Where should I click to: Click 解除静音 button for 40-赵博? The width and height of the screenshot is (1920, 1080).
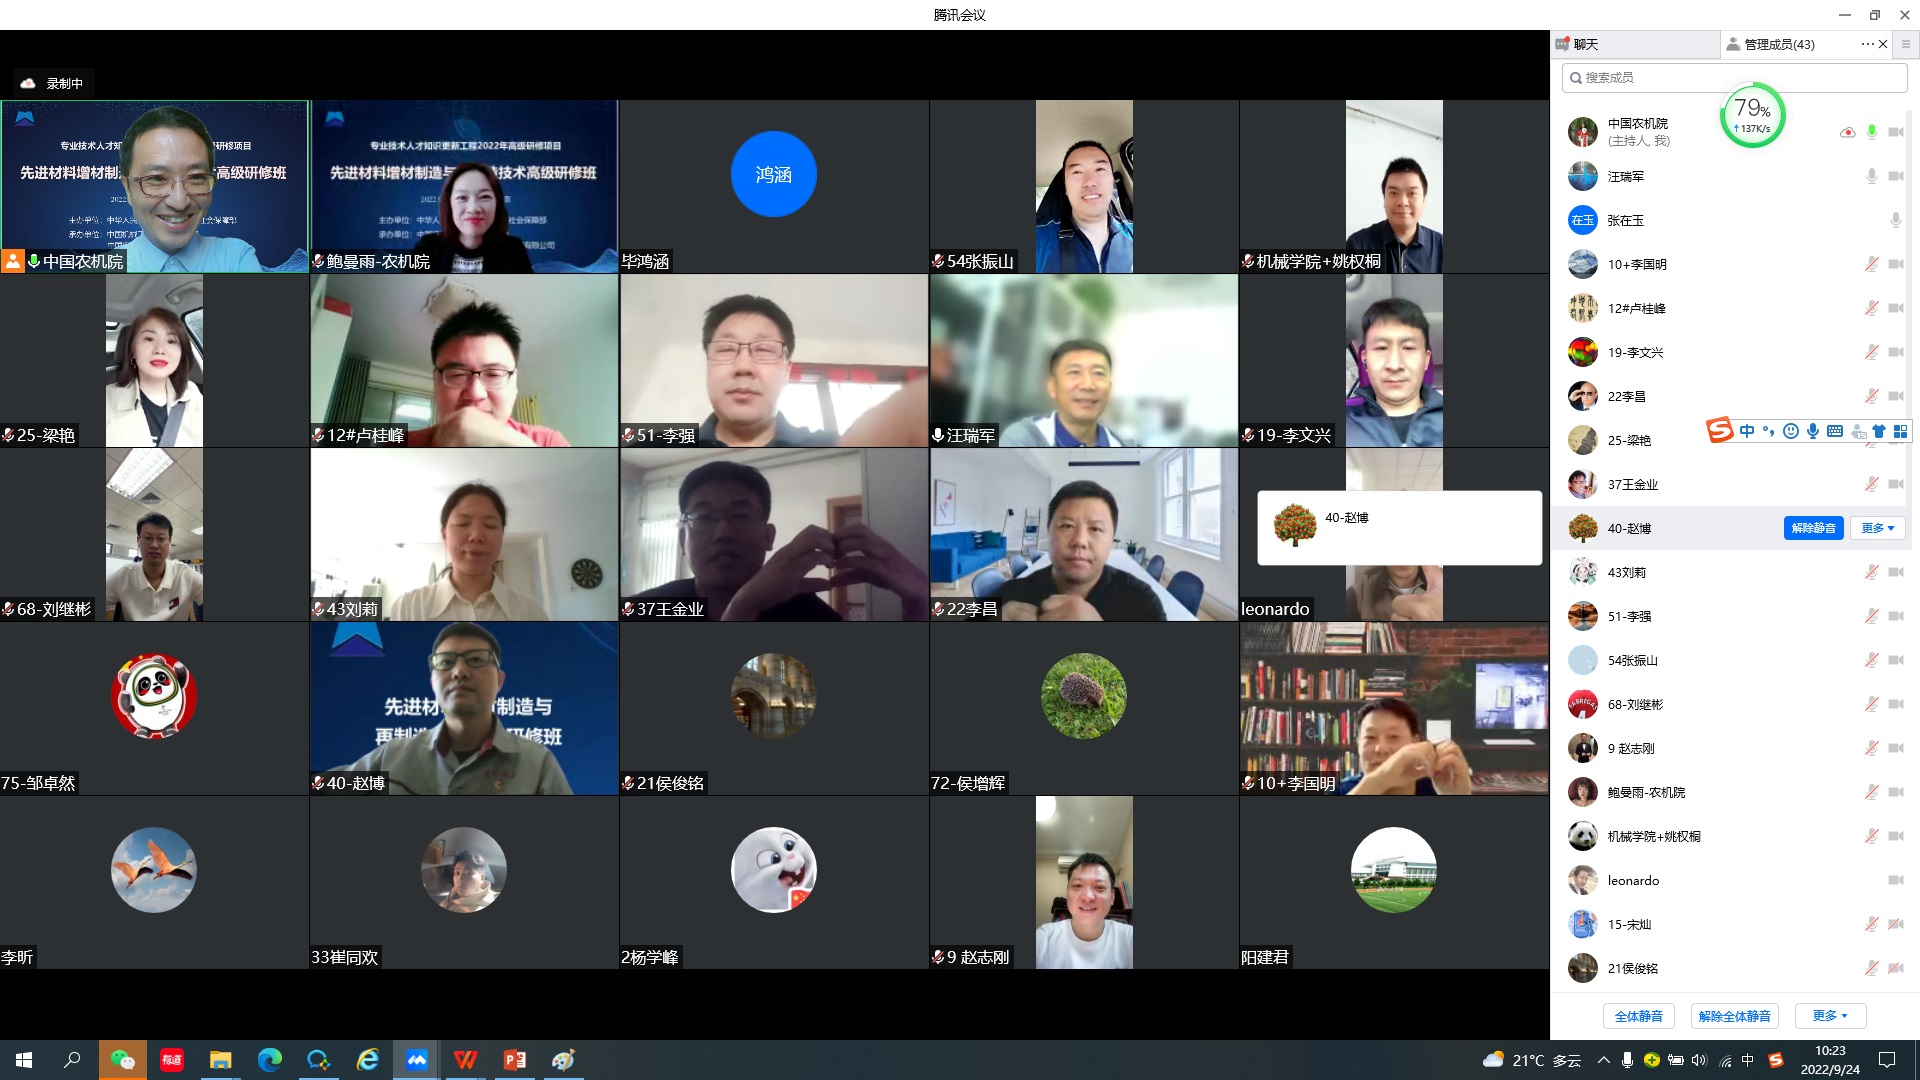tap(1812, 528)
